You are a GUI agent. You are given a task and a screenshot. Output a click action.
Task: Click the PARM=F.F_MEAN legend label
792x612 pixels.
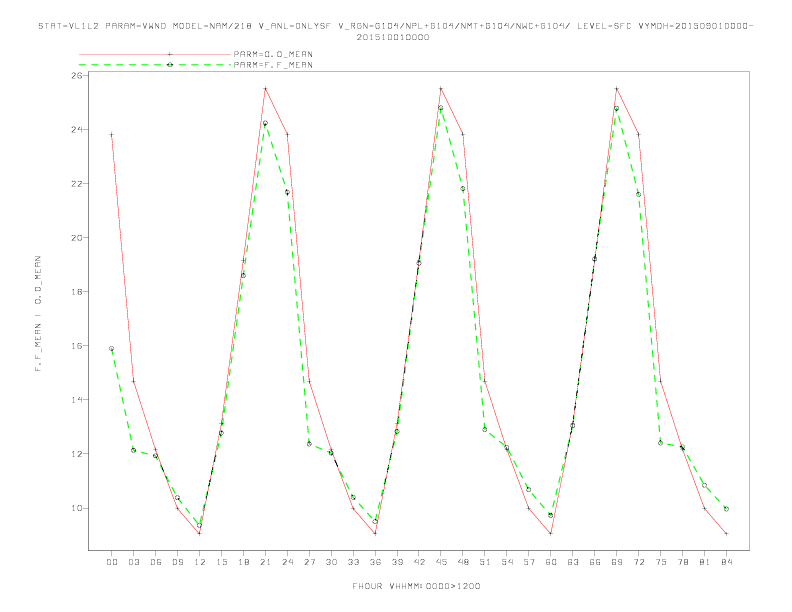(273, 65)
